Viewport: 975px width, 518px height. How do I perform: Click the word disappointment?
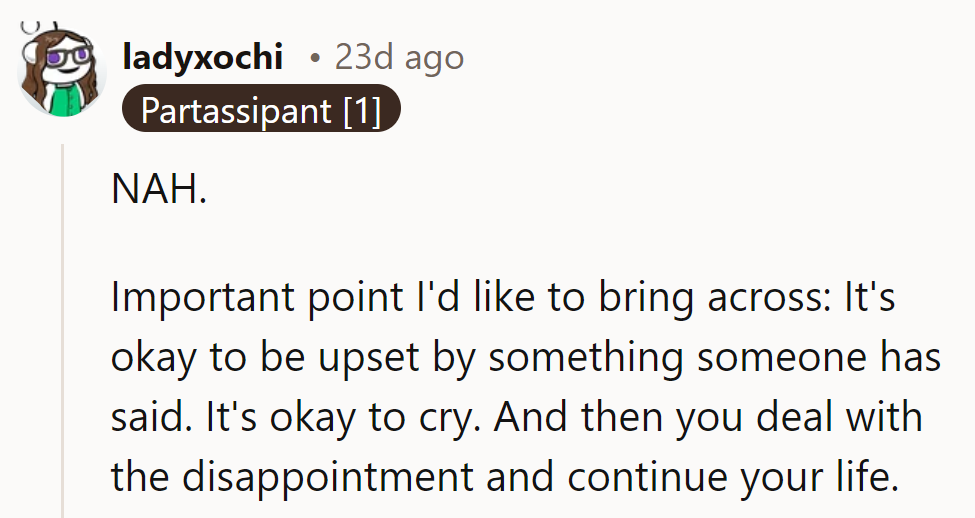pyautogui.click(x=325, y=477)
